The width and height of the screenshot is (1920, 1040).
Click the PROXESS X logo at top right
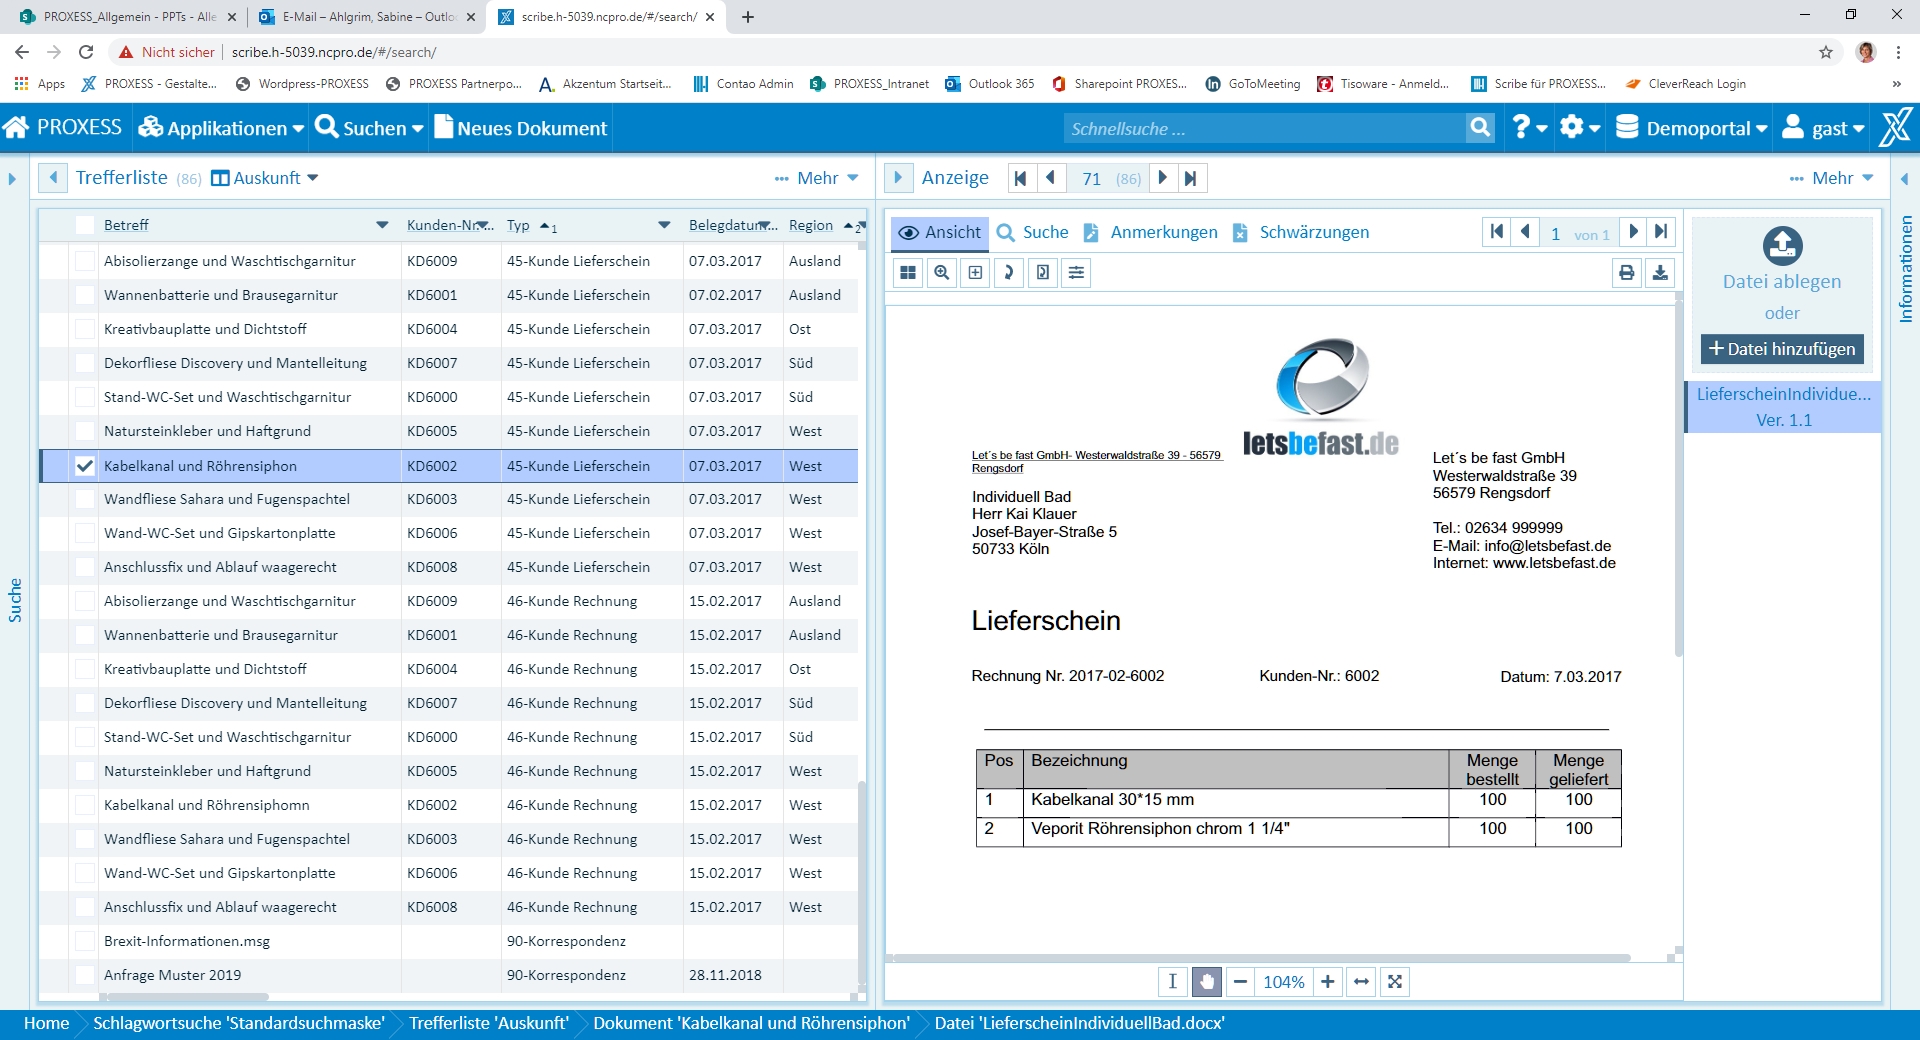point(1897,127)
